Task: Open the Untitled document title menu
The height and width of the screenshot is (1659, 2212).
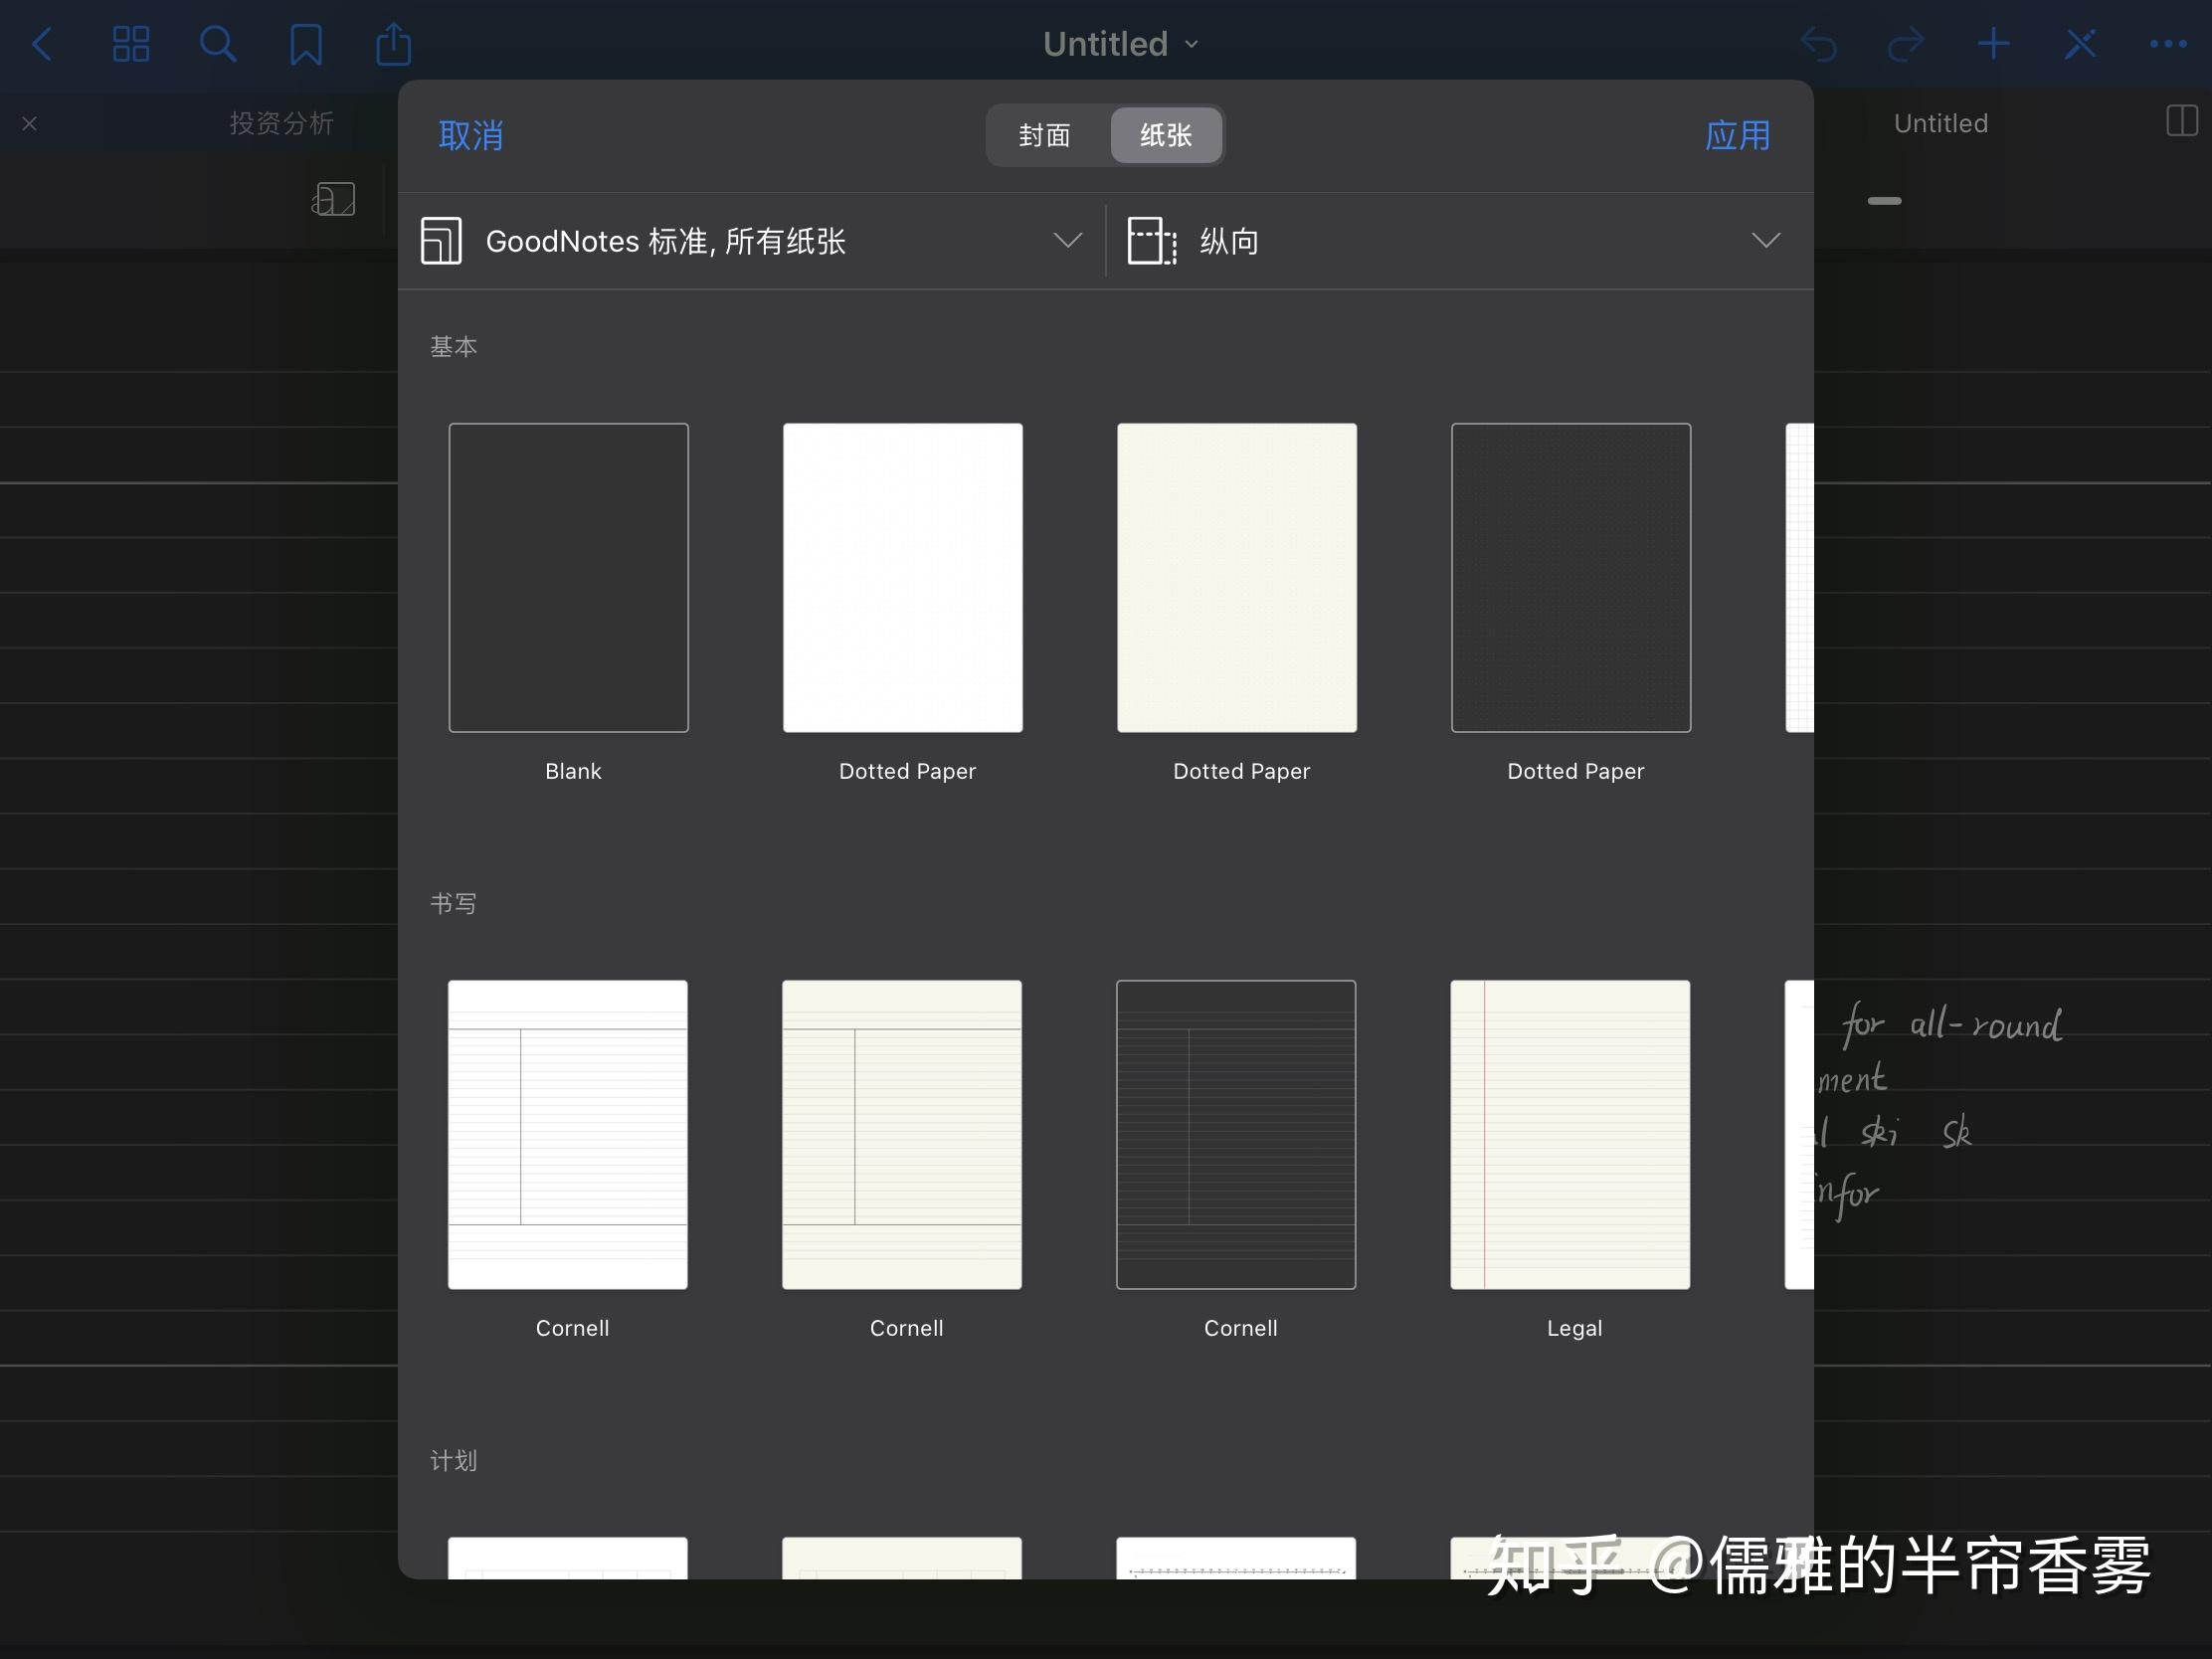Action: point(1120,43)
